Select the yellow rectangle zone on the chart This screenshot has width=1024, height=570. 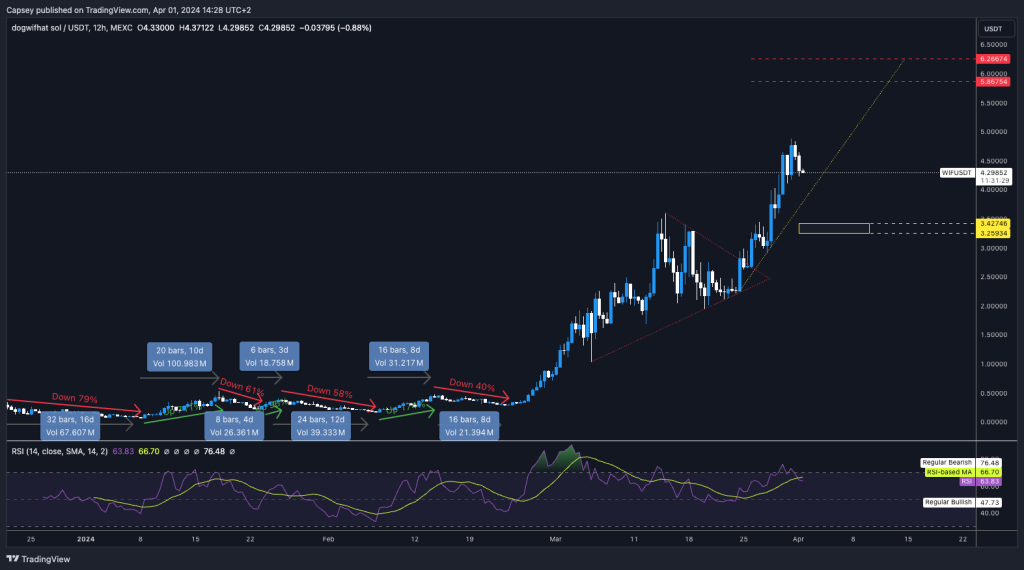[834, 228]
